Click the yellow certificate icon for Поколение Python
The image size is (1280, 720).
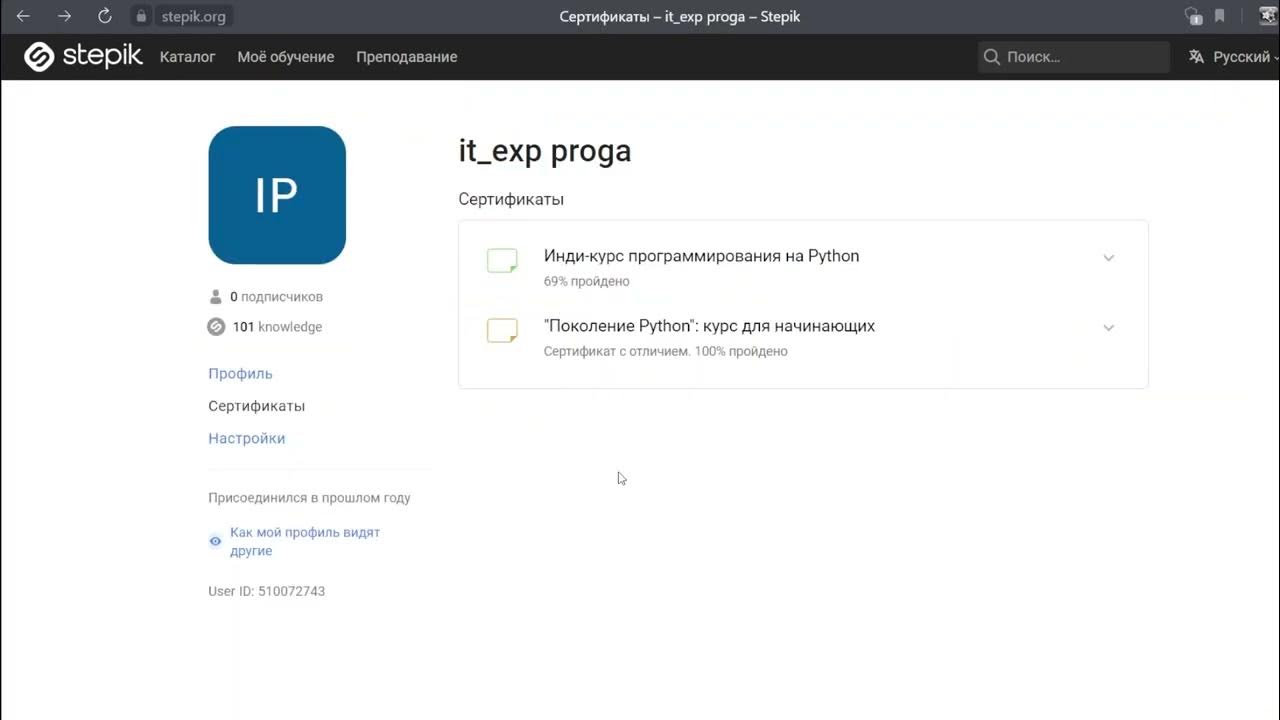pyautogui.click(x=502, y=331)
